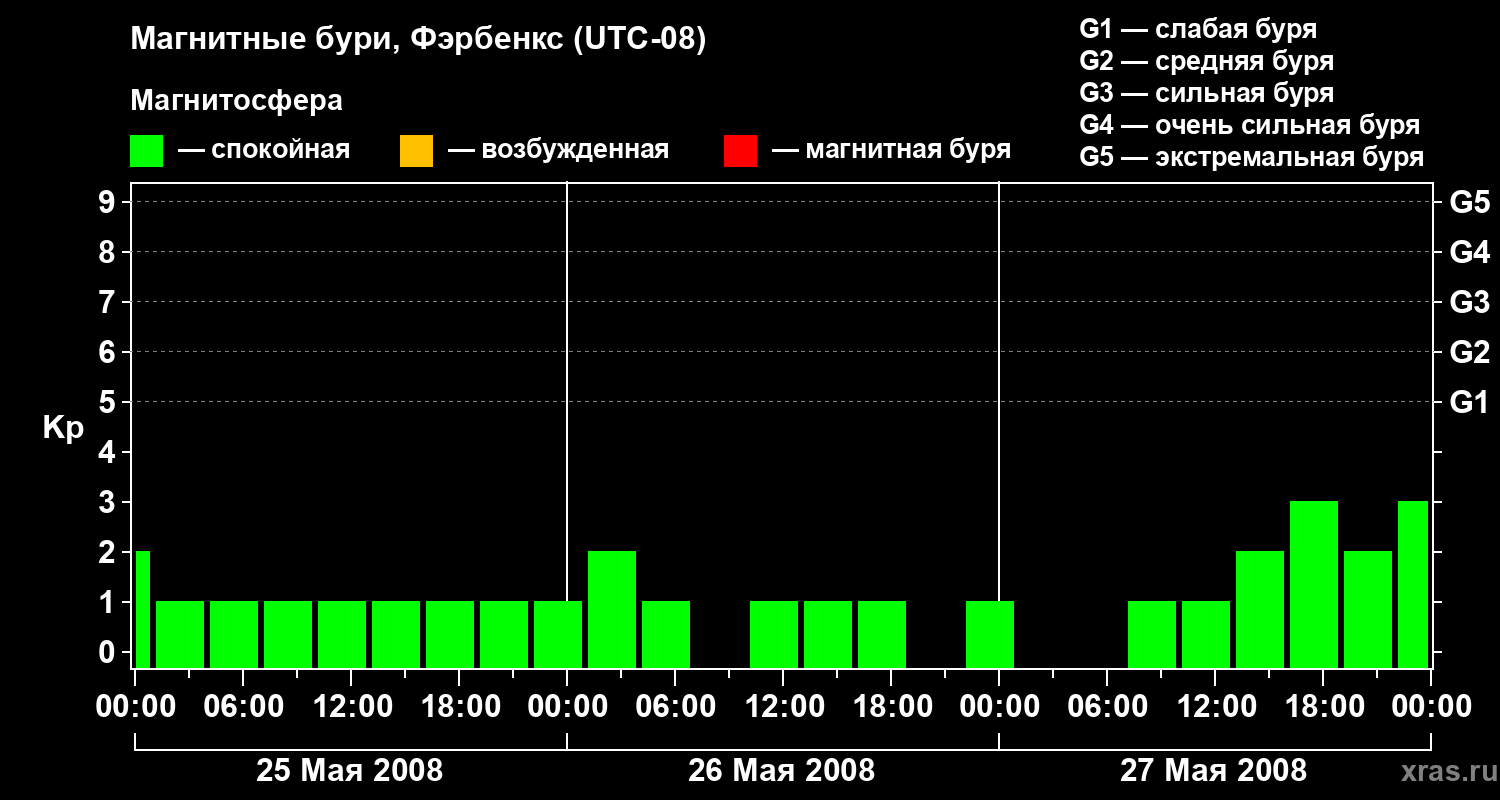
Task: Click the Kp 2 bar between 27 May 12:00 and 18:00
Action: [x=1260, y=609]
